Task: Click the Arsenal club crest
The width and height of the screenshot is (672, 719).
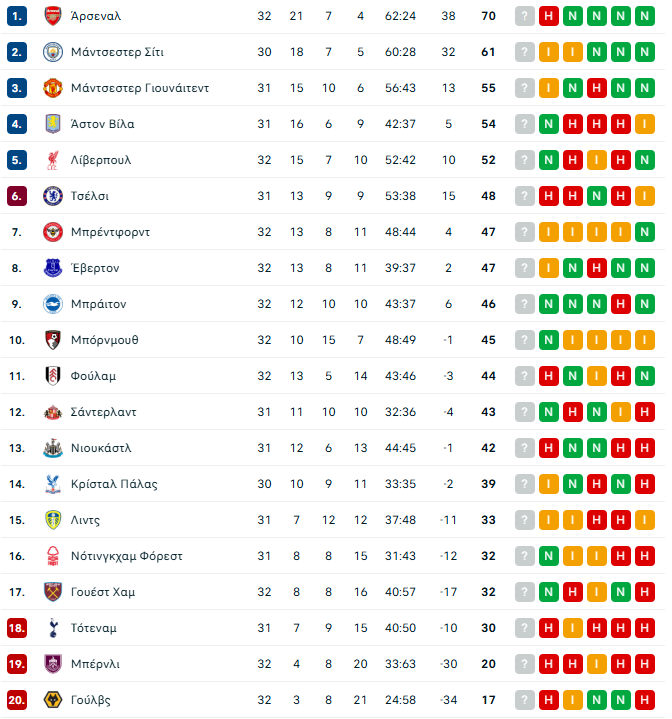Action: click(x=52, y=16)
